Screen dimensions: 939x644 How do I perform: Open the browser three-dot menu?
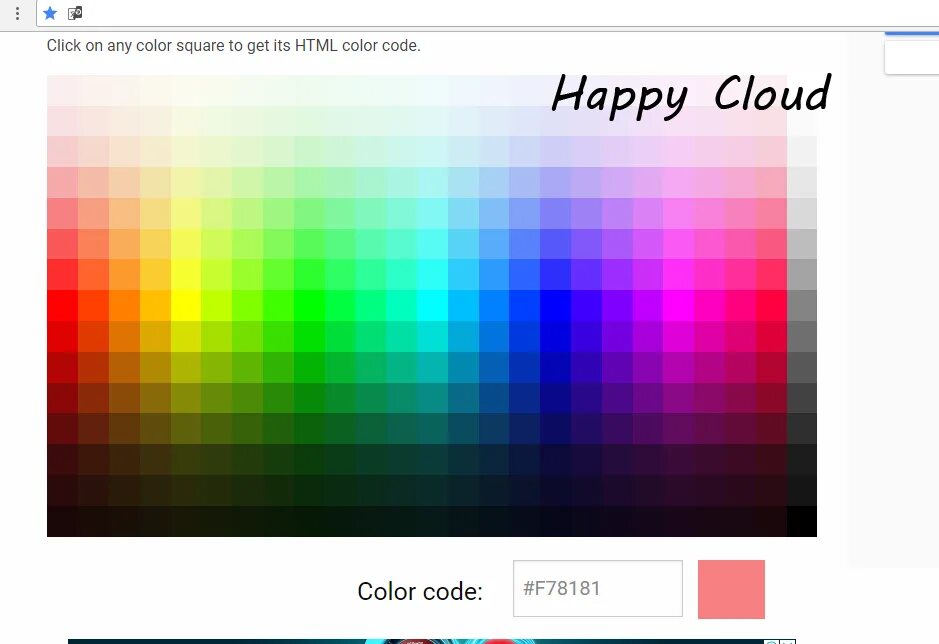pos(17,13)
